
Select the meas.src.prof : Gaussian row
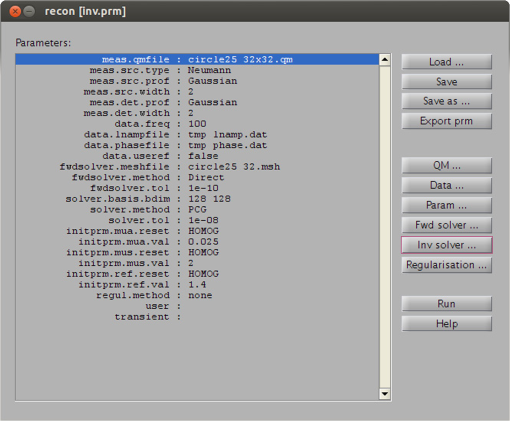197,81
